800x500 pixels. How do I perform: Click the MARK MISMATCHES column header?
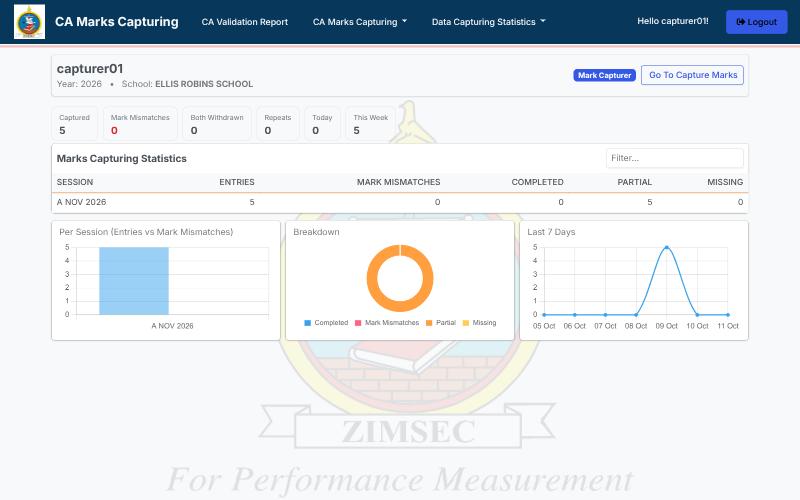tap(398, 182)
